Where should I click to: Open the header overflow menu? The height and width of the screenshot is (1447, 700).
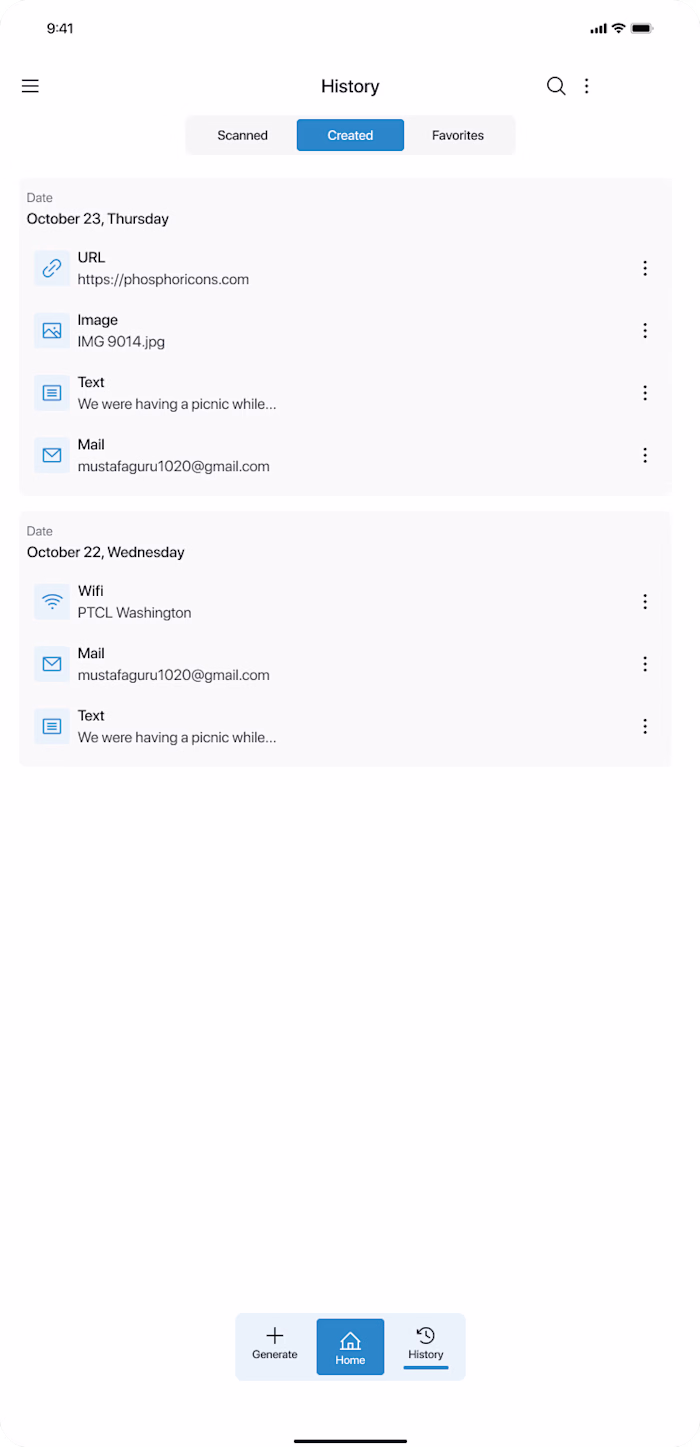[x=587, y=86]
